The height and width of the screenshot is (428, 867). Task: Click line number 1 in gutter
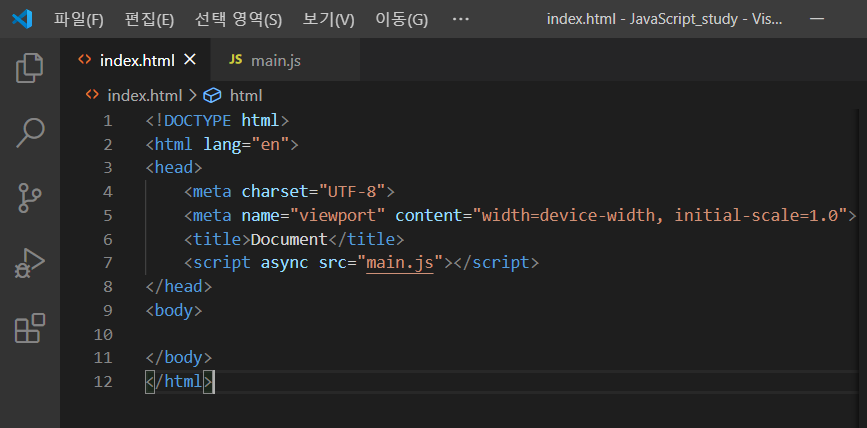[x=107, y=121]
